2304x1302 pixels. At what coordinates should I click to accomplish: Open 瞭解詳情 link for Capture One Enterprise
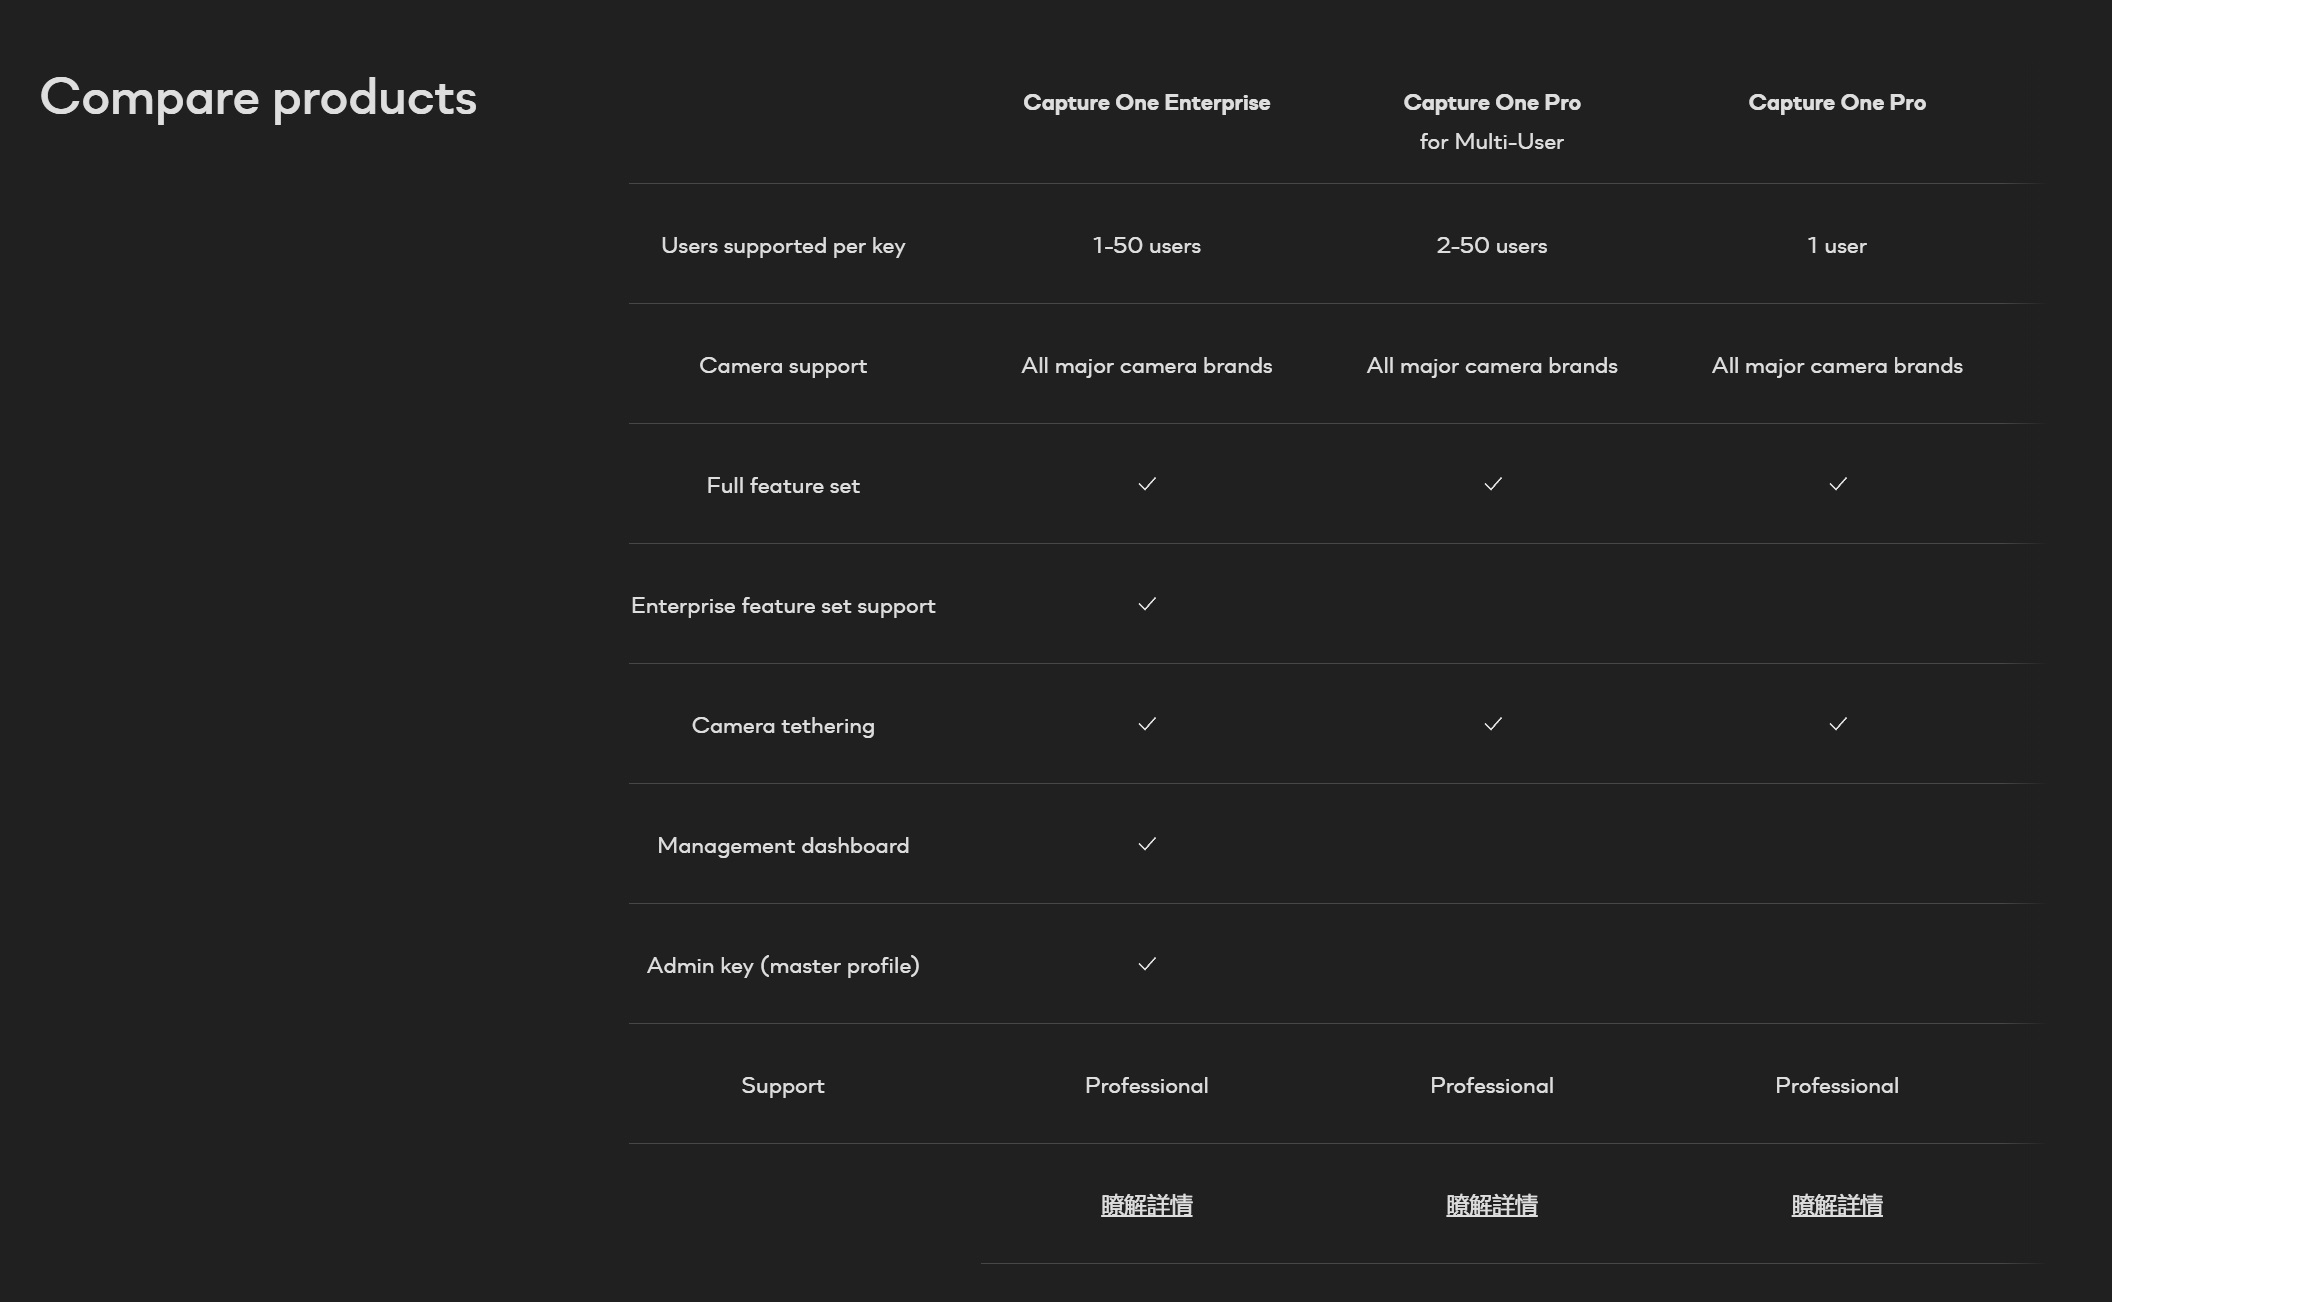[x=1147, y=1205]
